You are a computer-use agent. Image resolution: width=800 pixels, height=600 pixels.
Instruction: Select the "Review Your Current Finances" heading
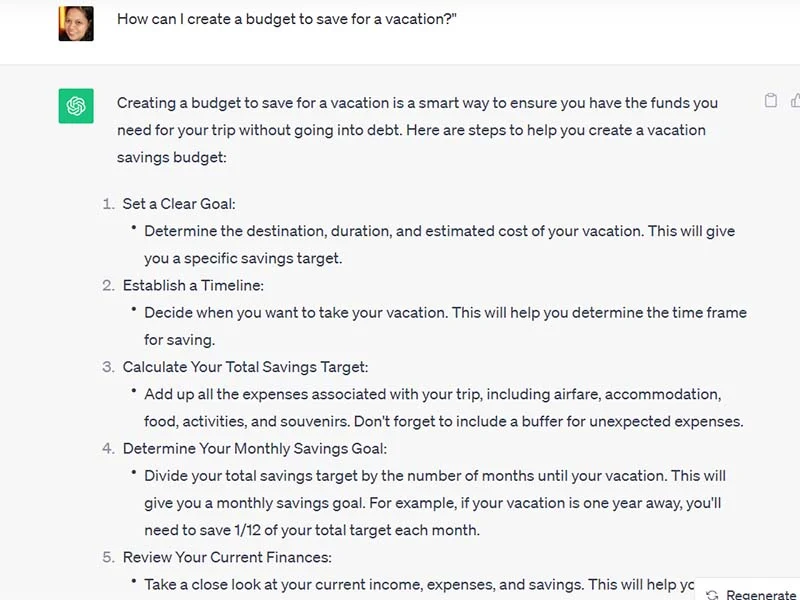[227, 557]
